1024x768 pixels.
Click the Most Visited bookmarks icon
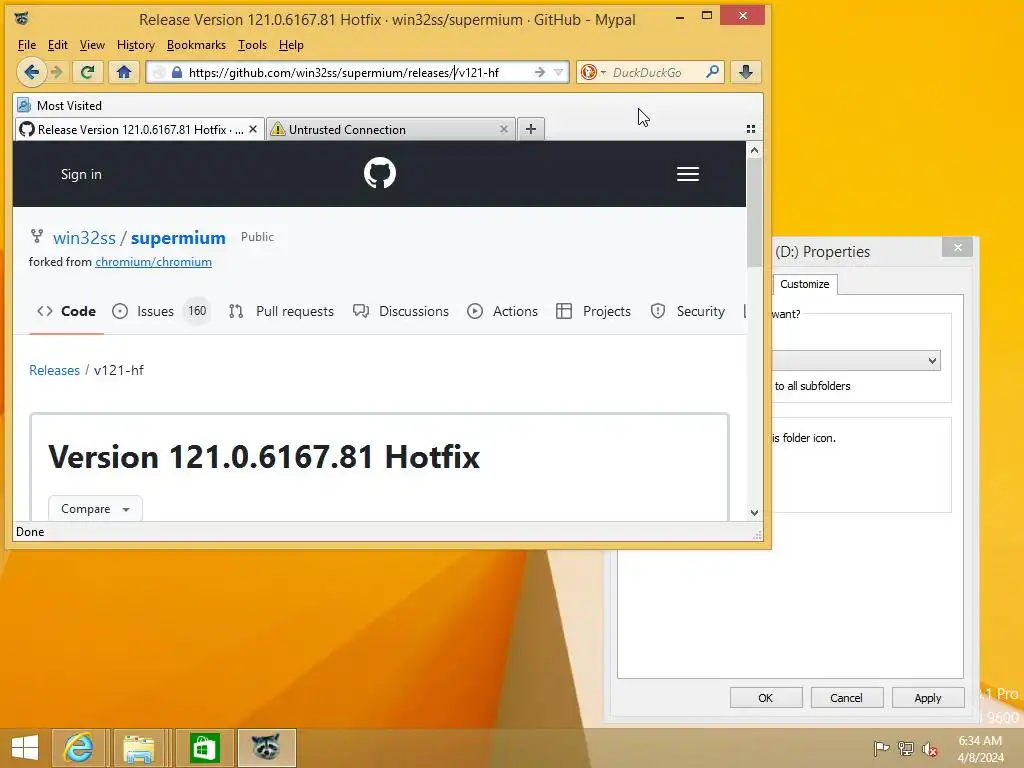tap(24, 105)
